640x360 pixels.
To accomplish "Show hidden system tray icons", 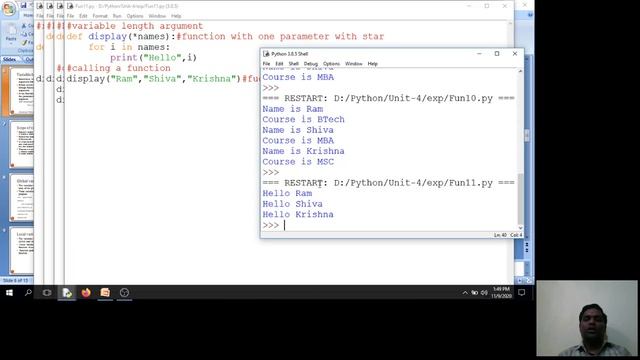I will [x=465, y=293].
